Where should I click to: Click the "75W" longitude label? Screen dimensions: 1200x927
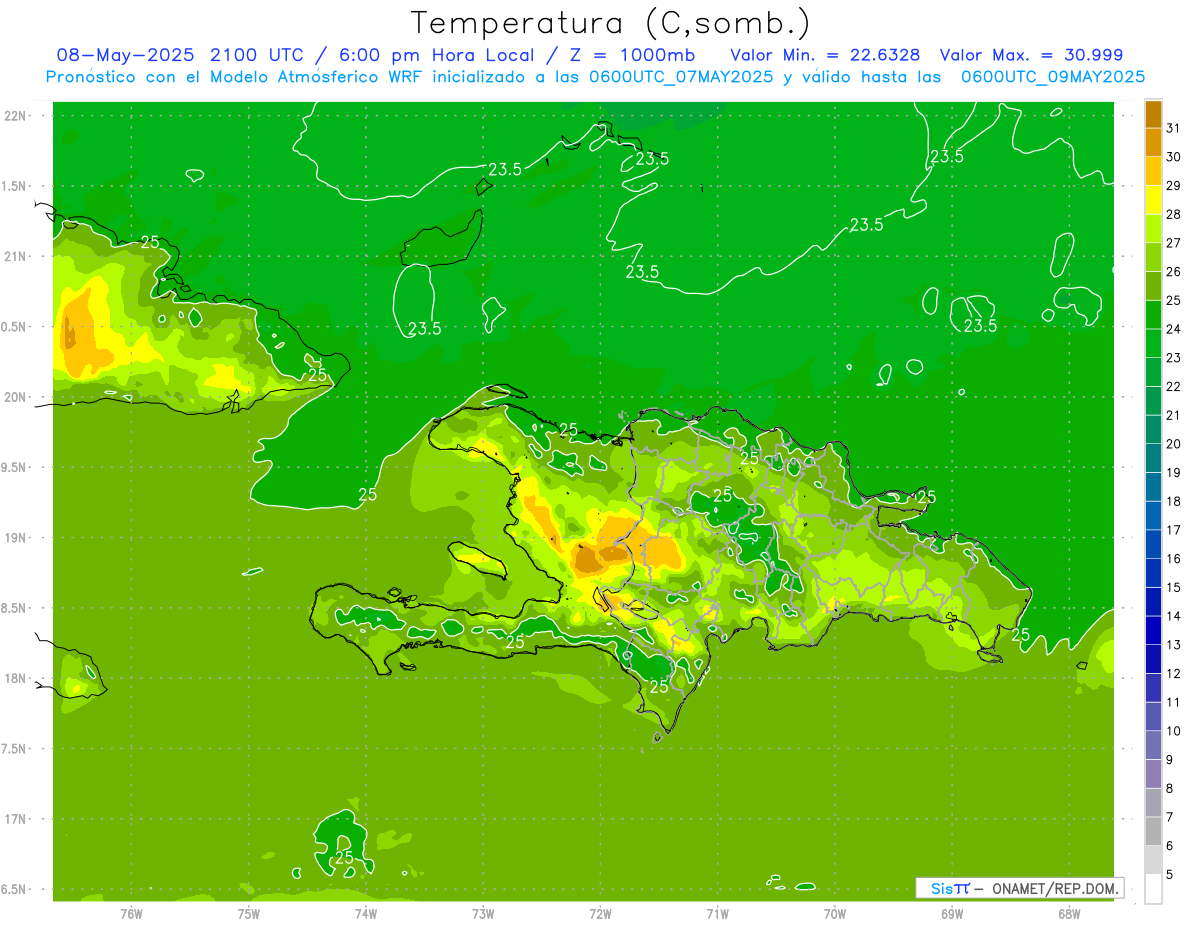(248, 913)
